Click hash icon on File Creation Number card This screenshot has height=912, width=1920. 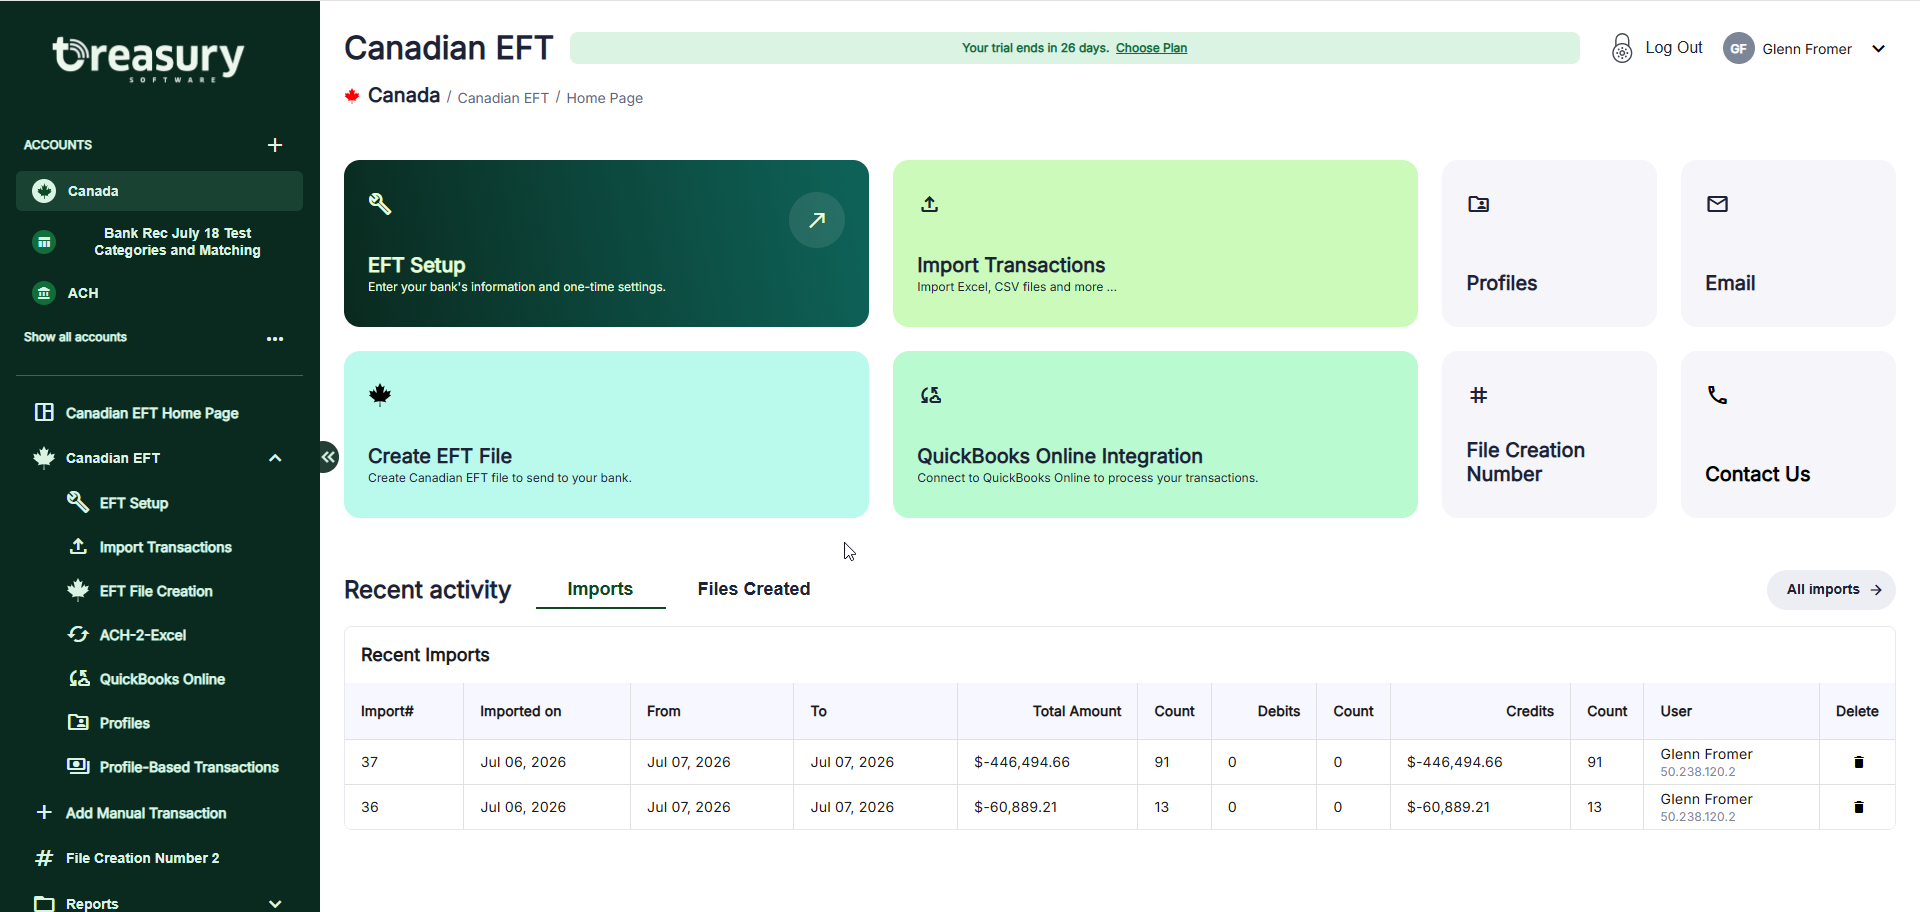pos(1478,395)
